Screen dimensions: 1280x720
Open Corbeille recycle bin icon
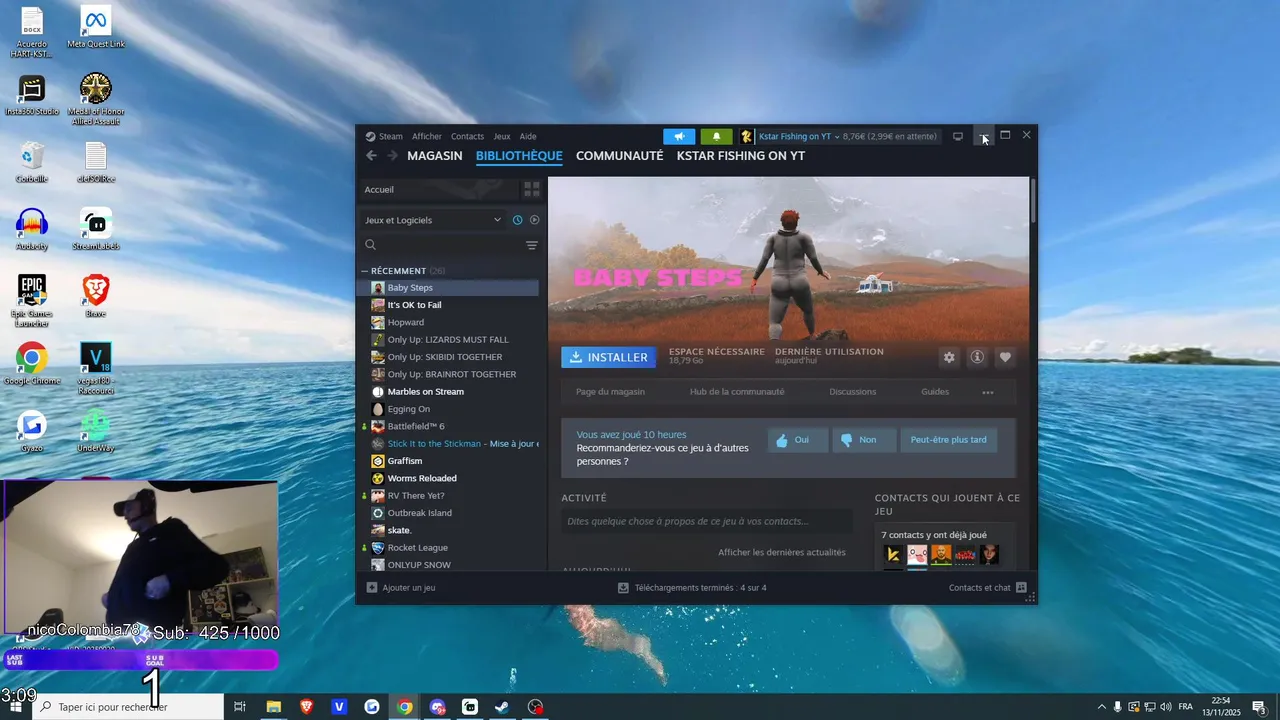(32, 162)
